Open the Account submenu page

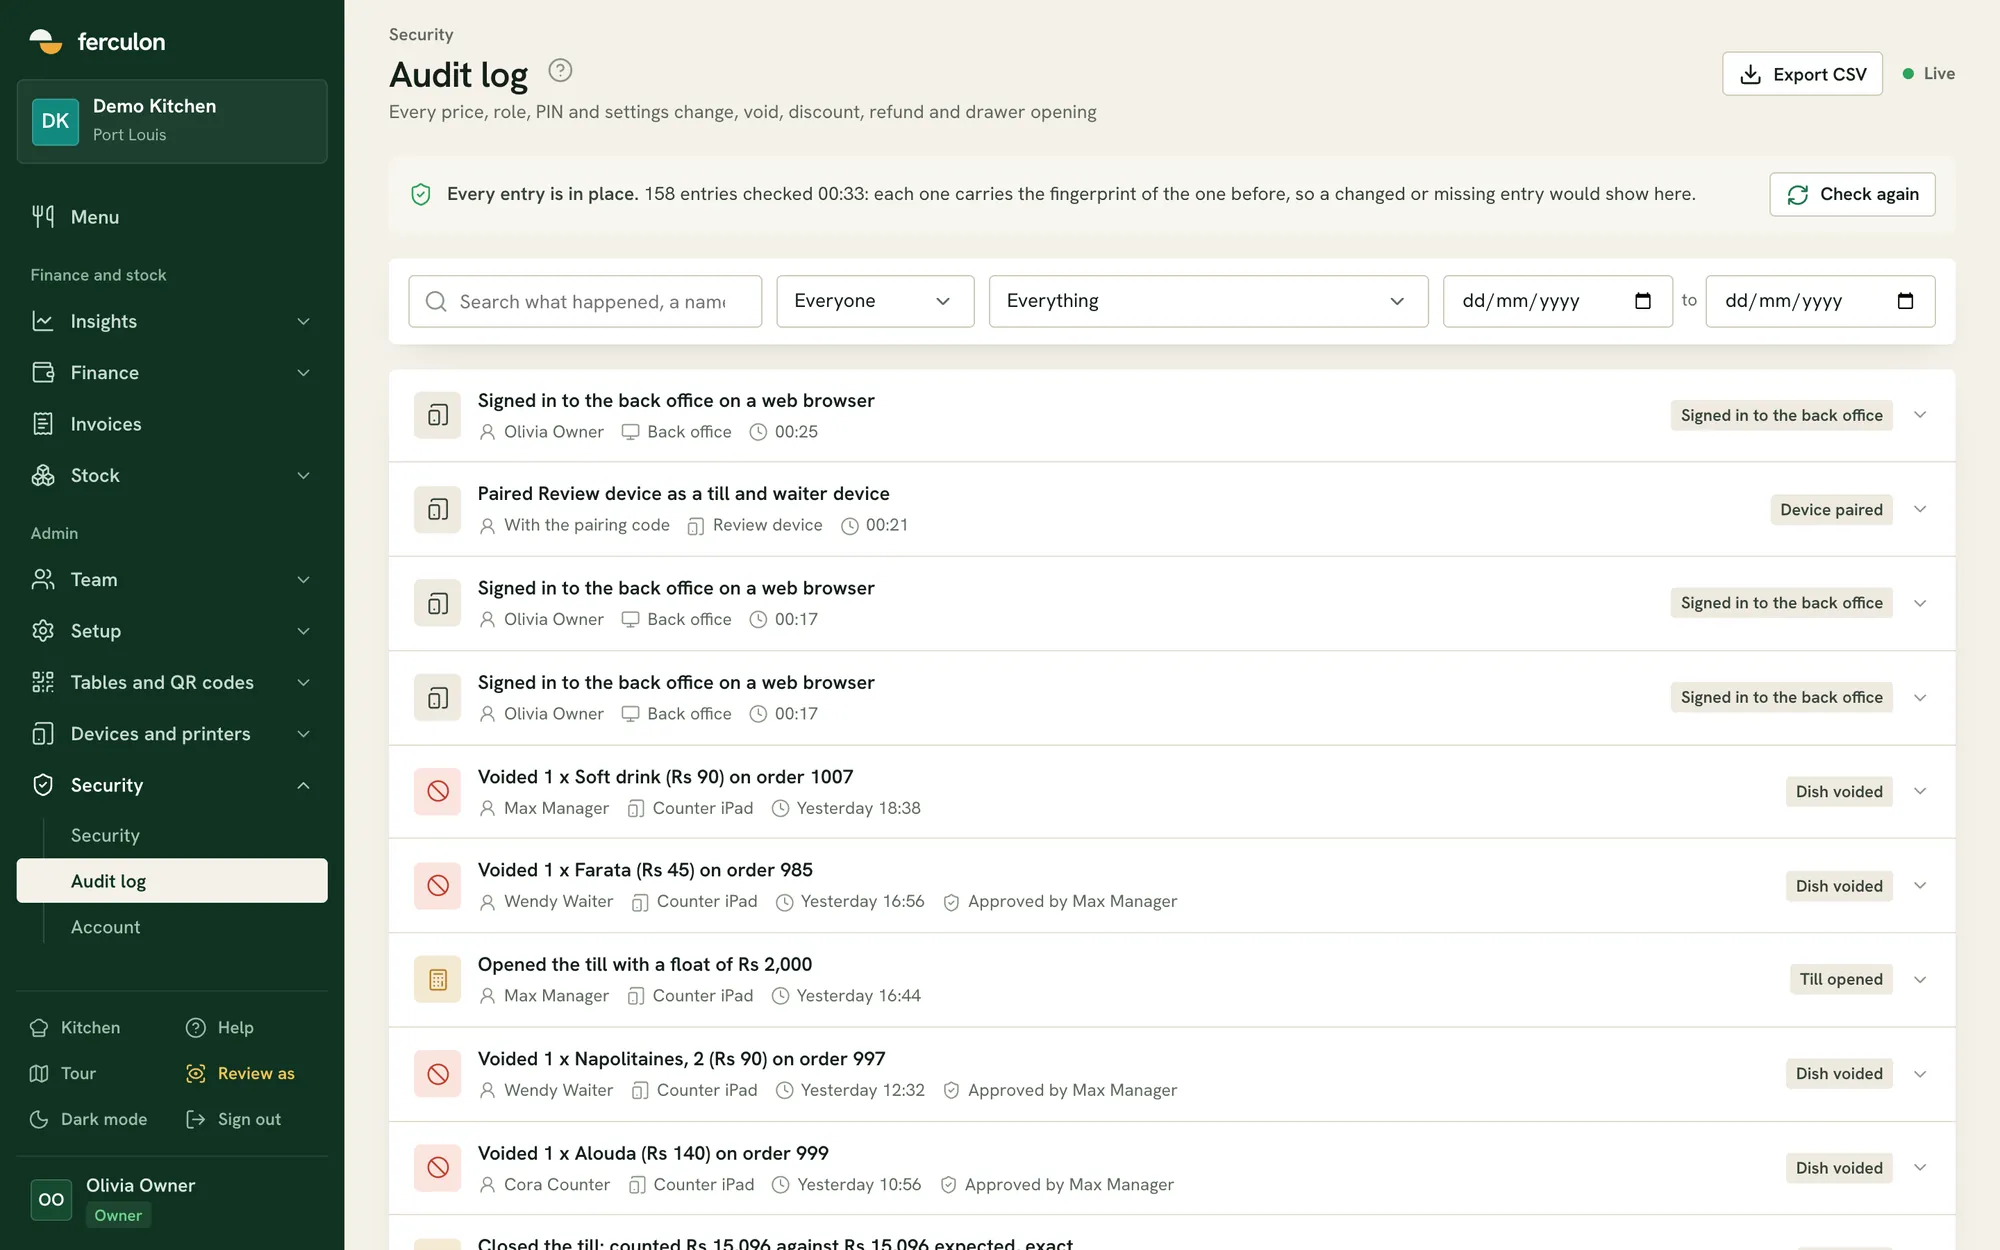click(x=105, y=927)
